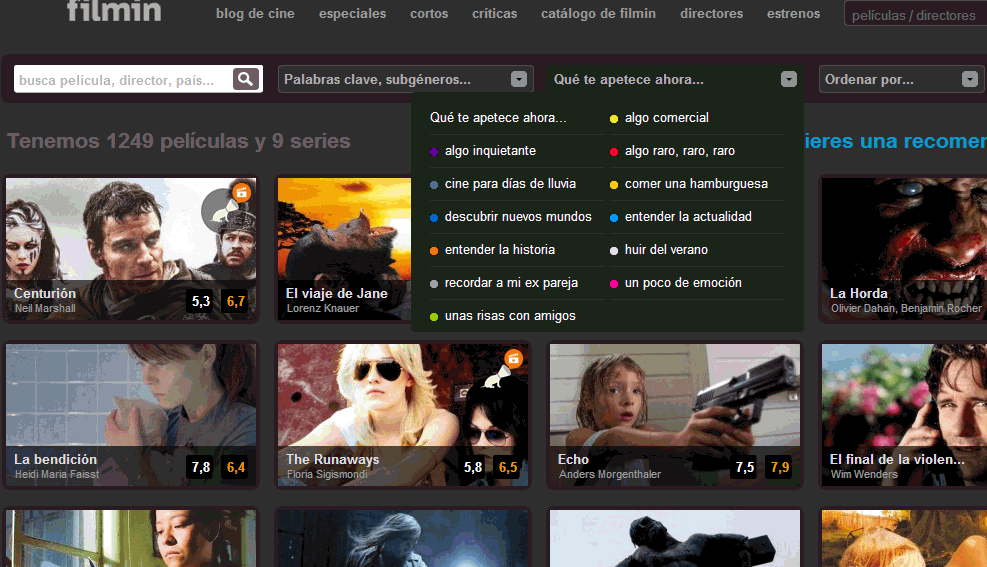Navigate to críticas
The width and height of the screenshot is (987, 567).
point(495,13)
